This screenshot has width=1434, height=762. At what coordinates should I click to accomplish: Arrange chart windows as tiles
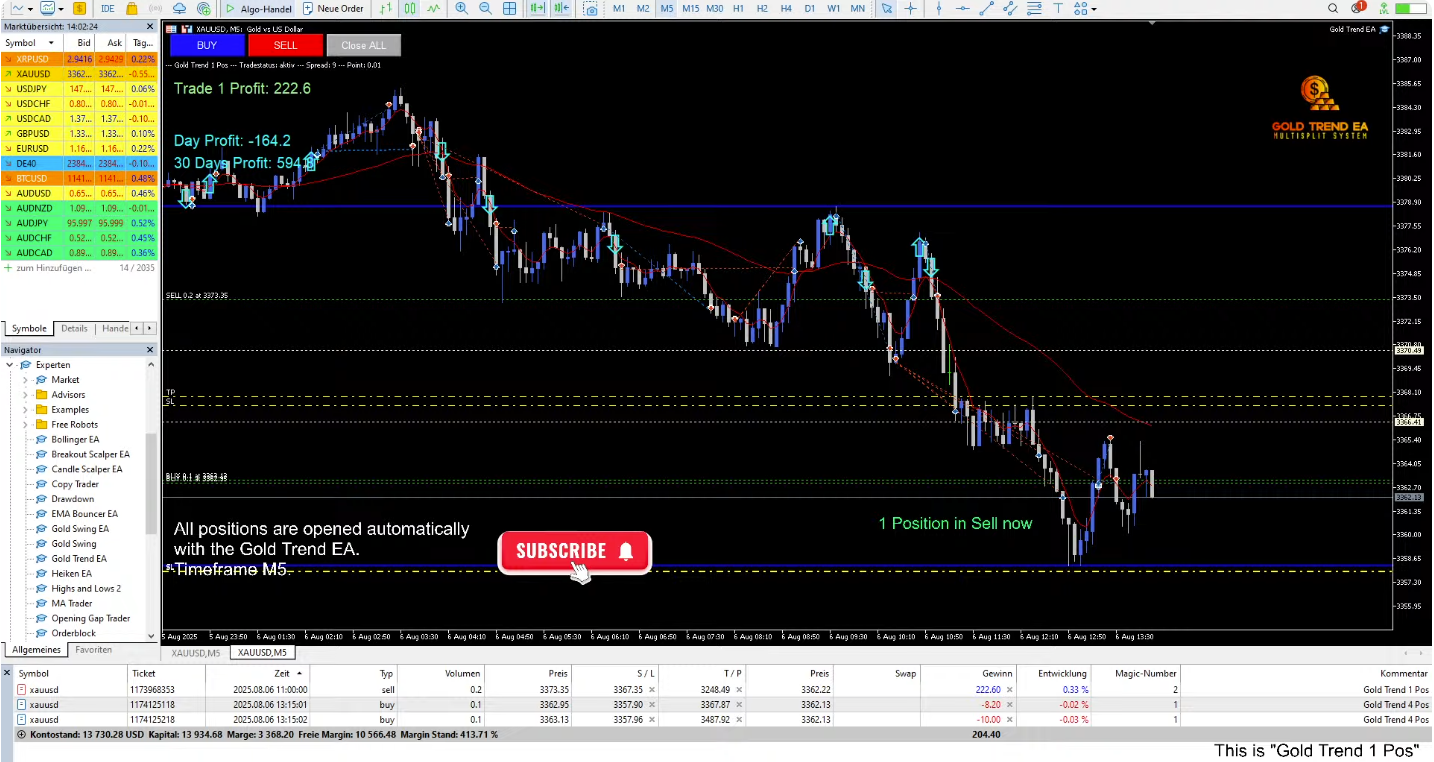509,8
